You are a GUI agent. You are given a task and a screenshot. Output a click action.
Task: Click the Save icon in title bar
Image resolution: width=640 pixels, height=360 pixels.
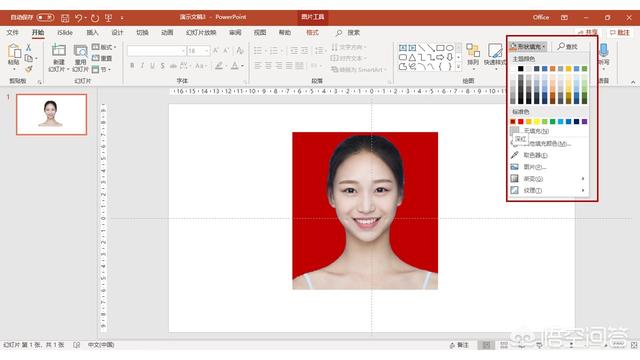click(65, 18)
